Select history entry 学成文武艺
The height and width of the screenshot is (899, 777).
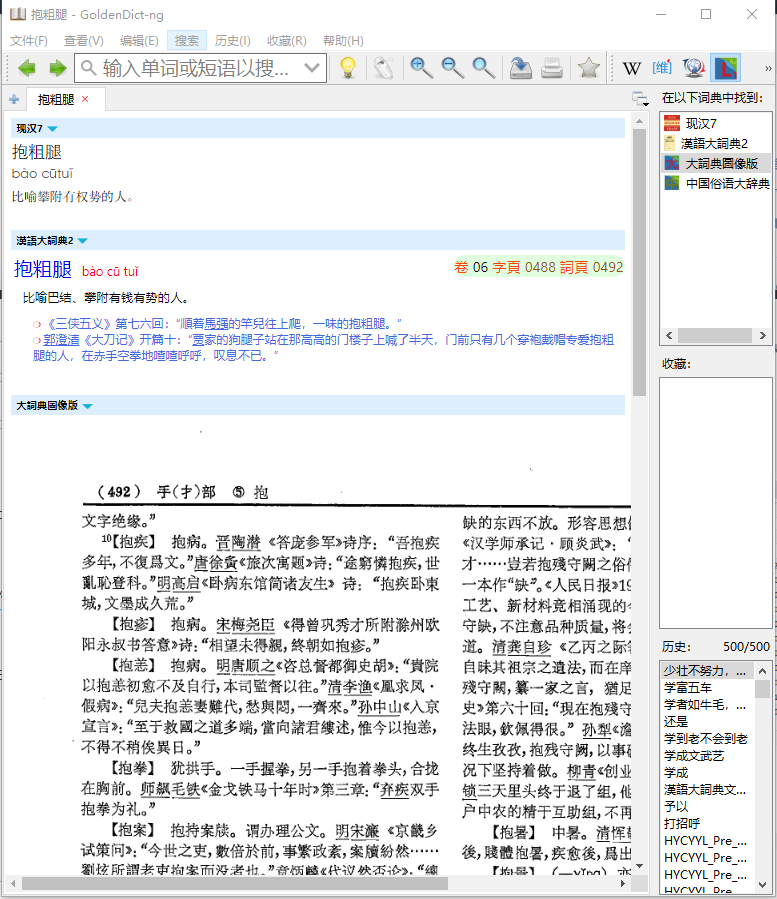pyautogui.click(x=694, y=756)
